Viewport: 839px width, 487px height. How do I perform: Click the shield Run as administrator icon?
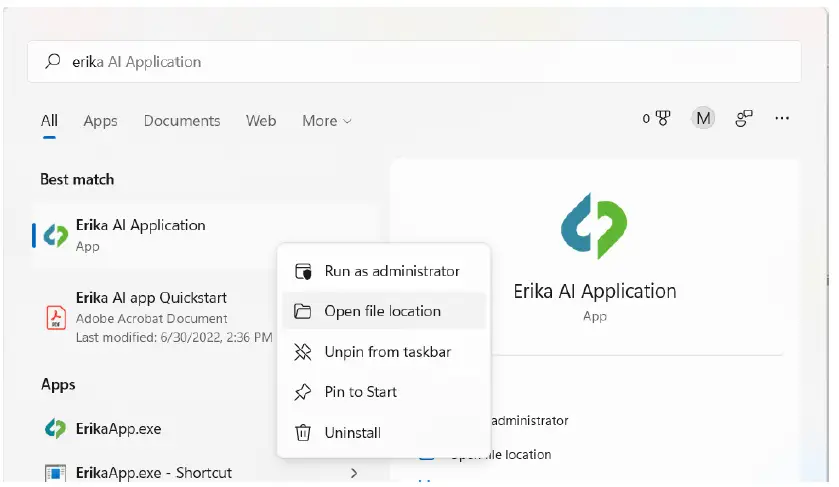click(x=303, y=271)
